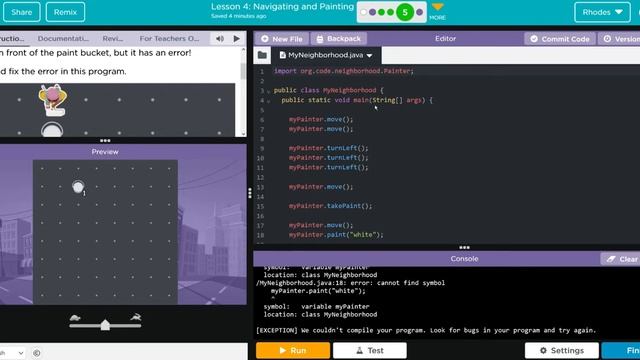The image size is (640, 360).
Task: Open the Rhodes user account dropdown
Action: 602,12
